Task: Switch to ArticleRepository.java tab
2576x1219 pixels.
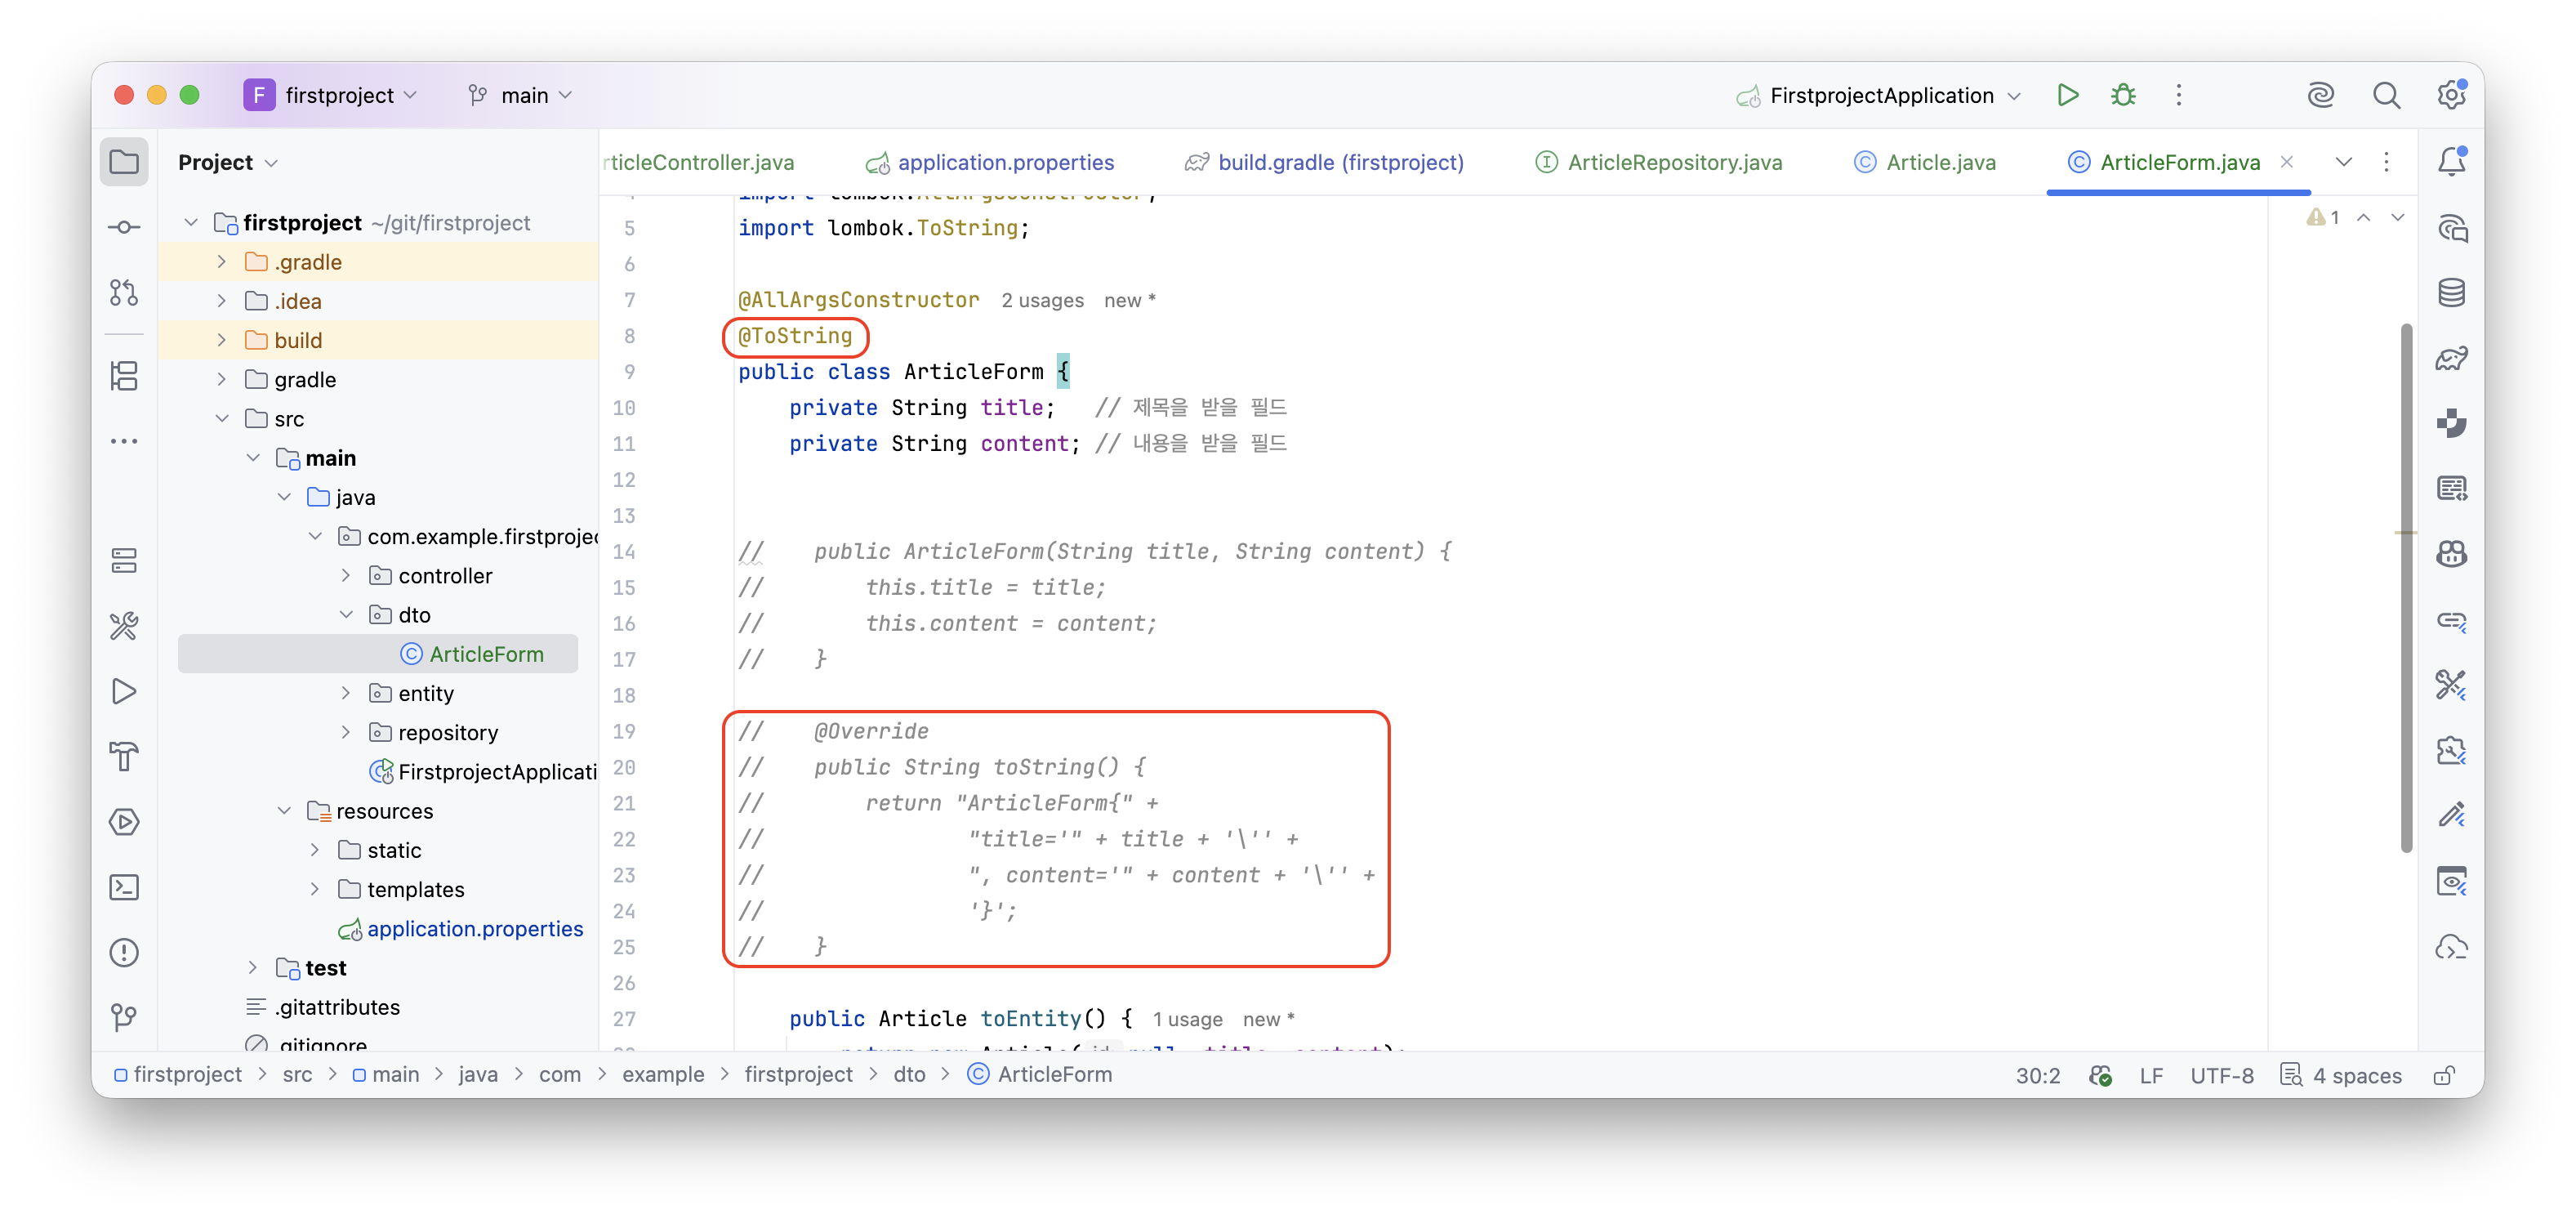Action: pyautogui.click(x=1659, y=162)
